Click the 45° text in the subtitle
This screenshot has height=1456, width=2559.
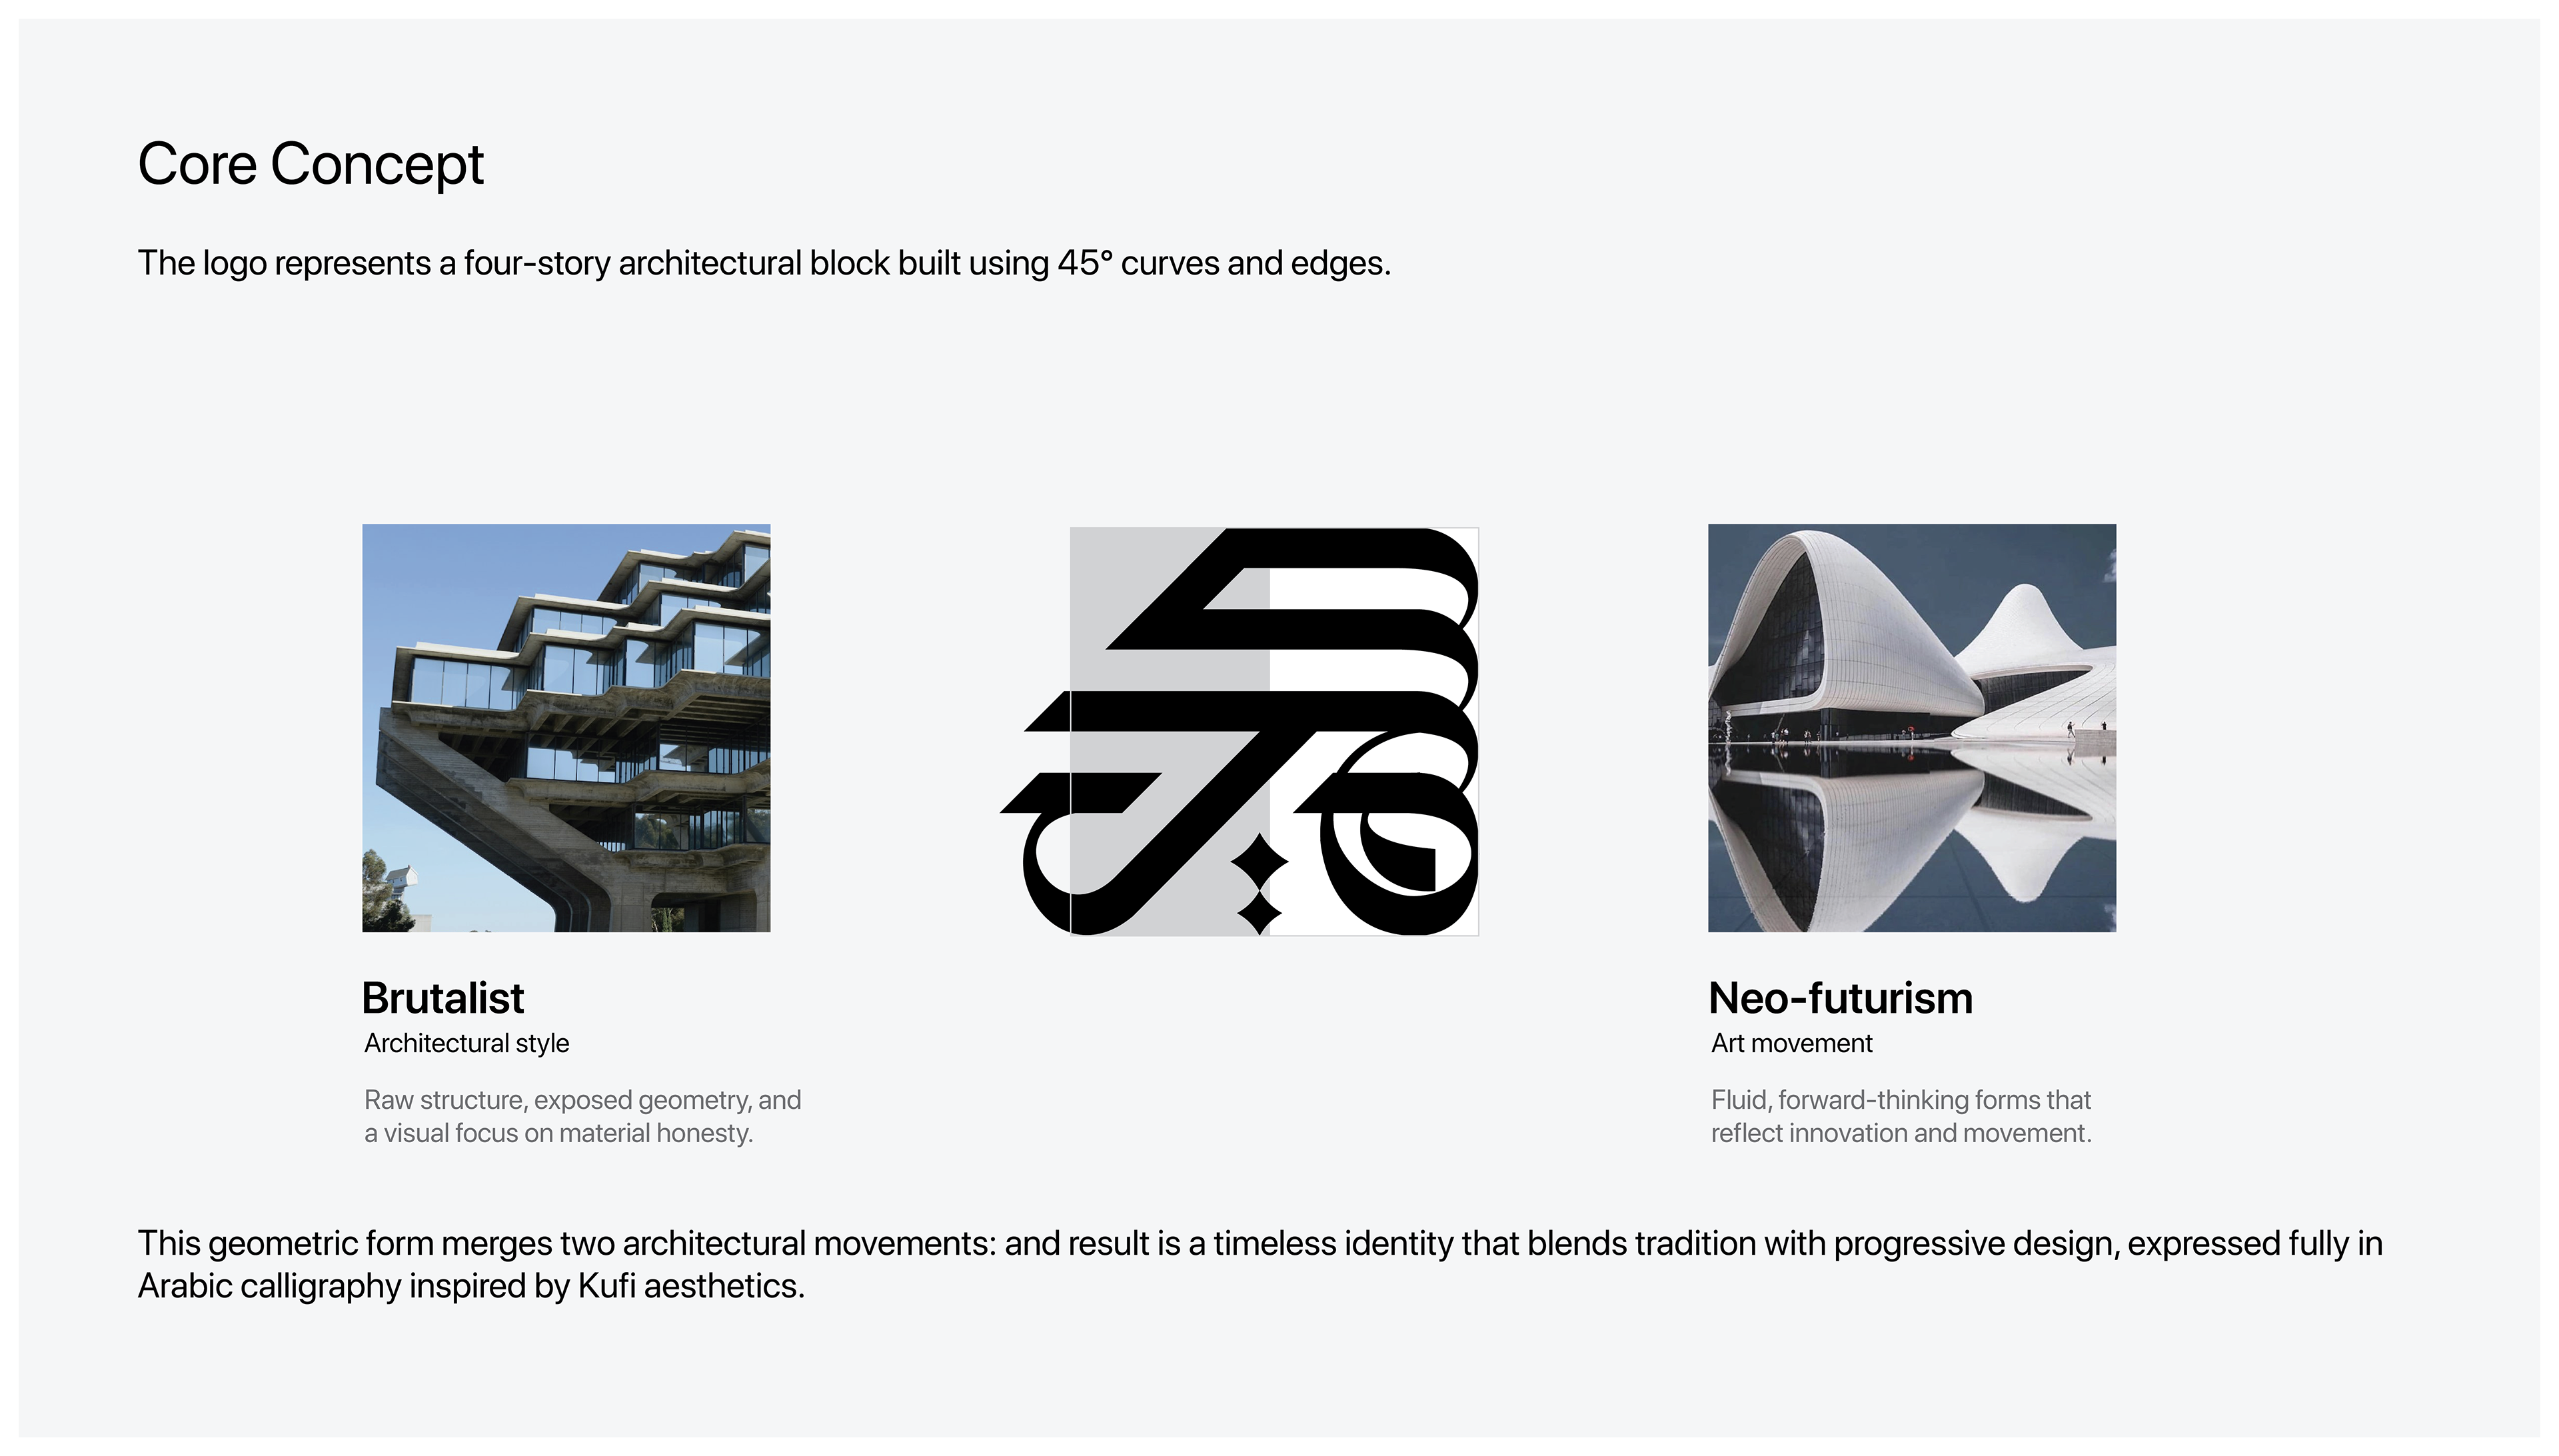tap(1084, 263)
